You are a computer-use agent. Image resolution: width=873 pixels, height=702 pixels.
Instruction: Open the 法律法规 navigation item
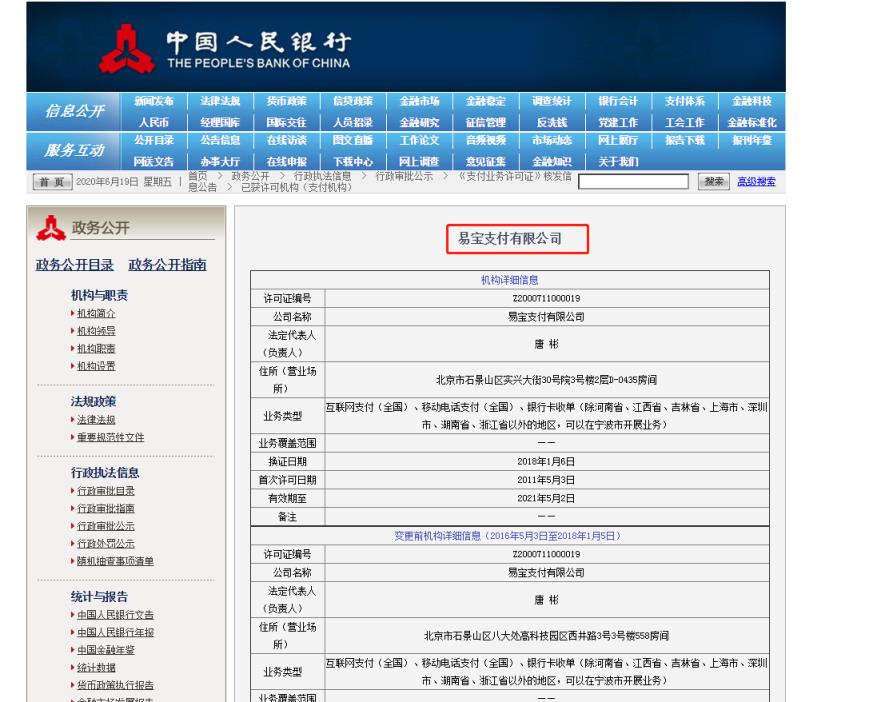[220, 101]
